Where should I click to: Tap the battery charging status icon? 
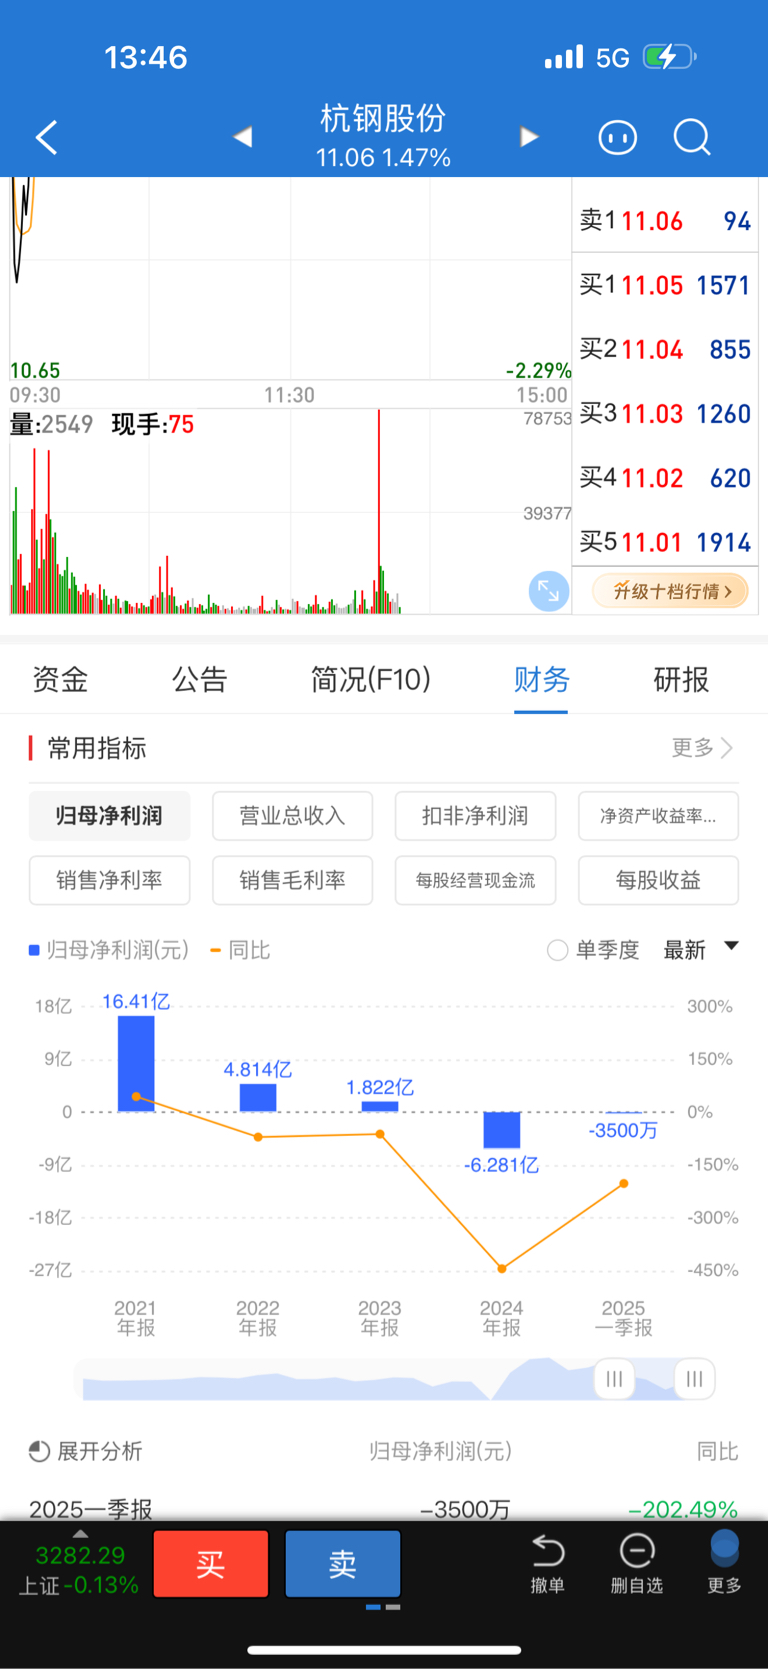click(669, 57)
